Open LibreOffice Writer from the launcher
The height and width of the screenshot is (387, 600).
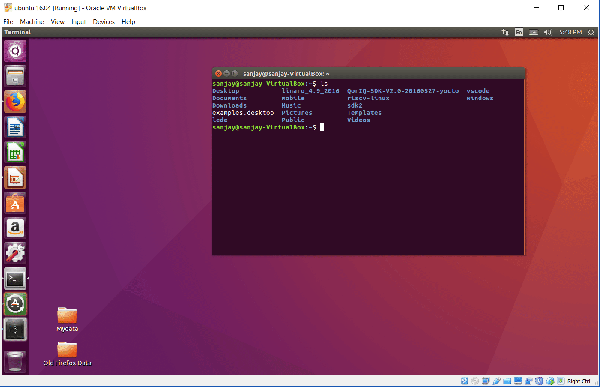click(x=15, y=127)
